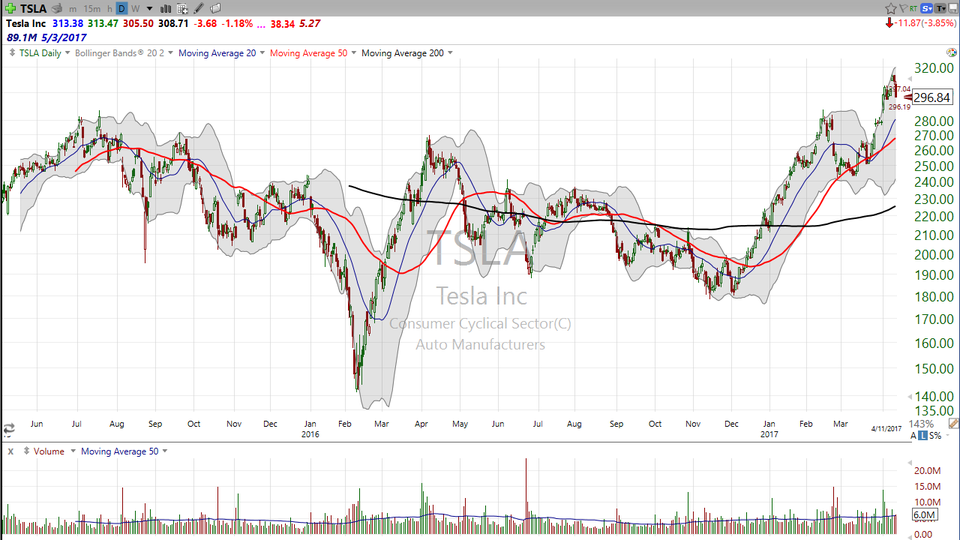Open the print chart icon

pos(57,9)
